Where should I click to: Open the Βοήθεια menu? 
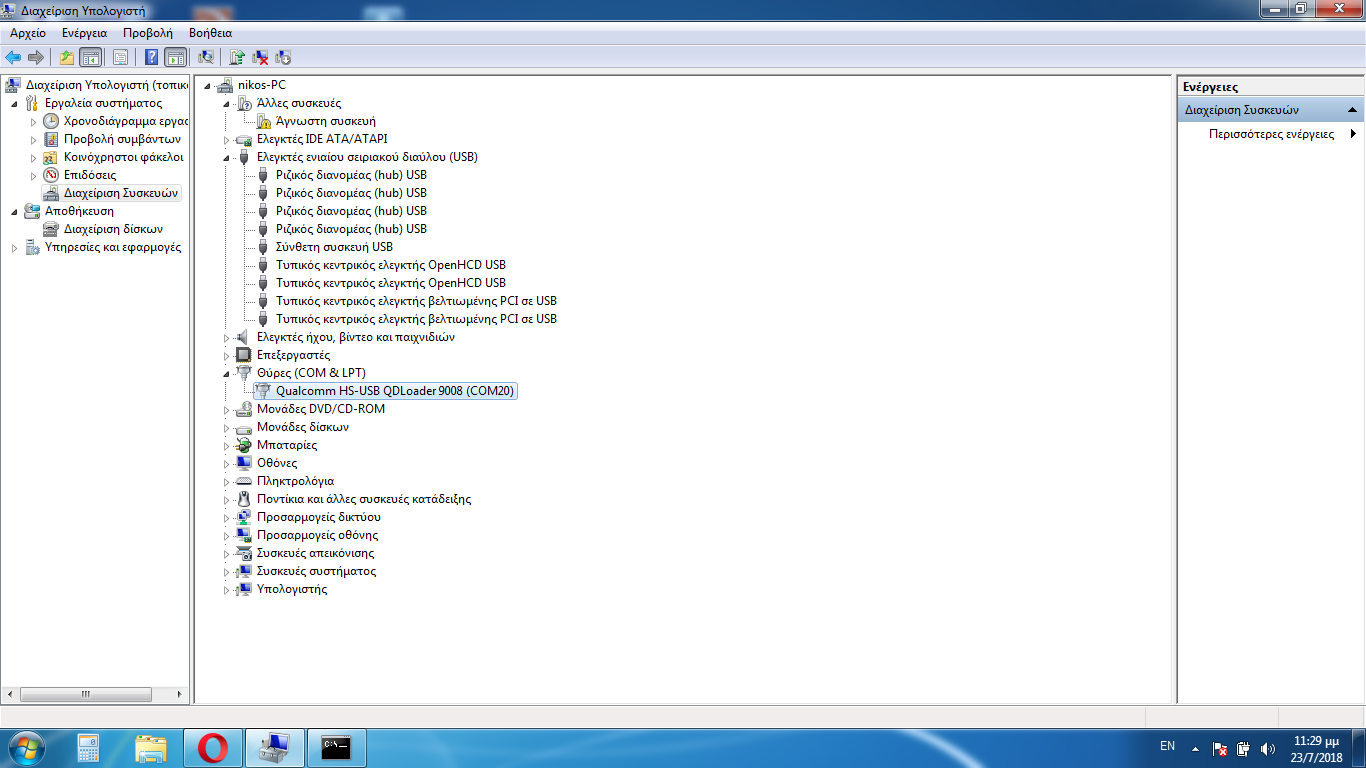210,33
